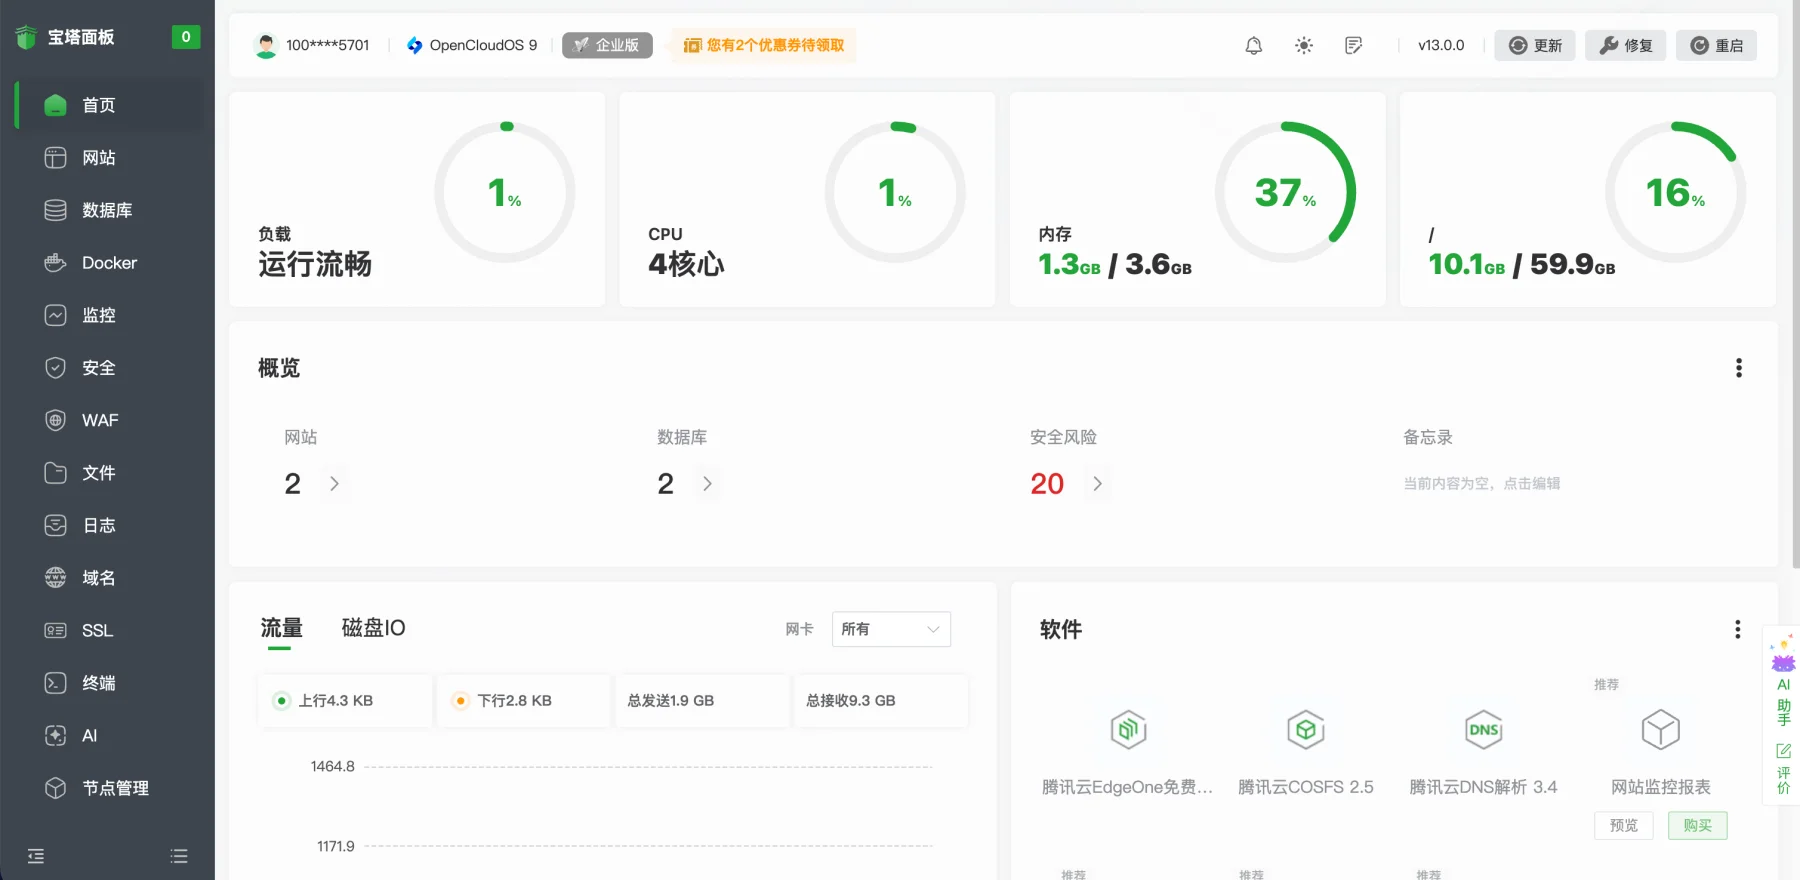Go to 首页 home in sidebar
The image size is (1800, 880).
109,105
